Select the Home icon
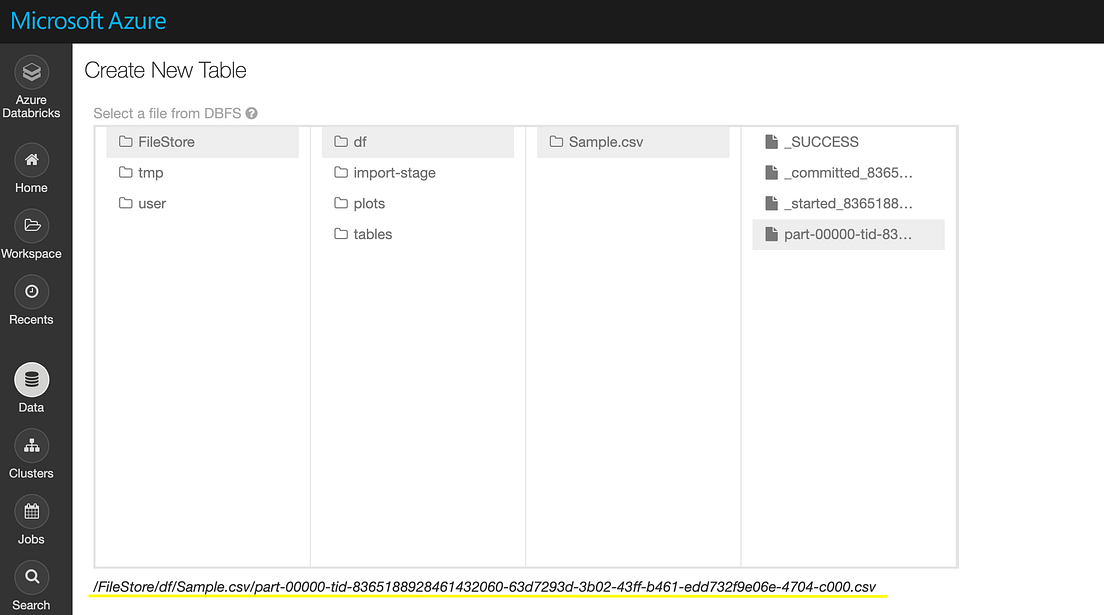The height and width of the screenshot is (615, 1104). pyautogui.click(x=31, y=160)
